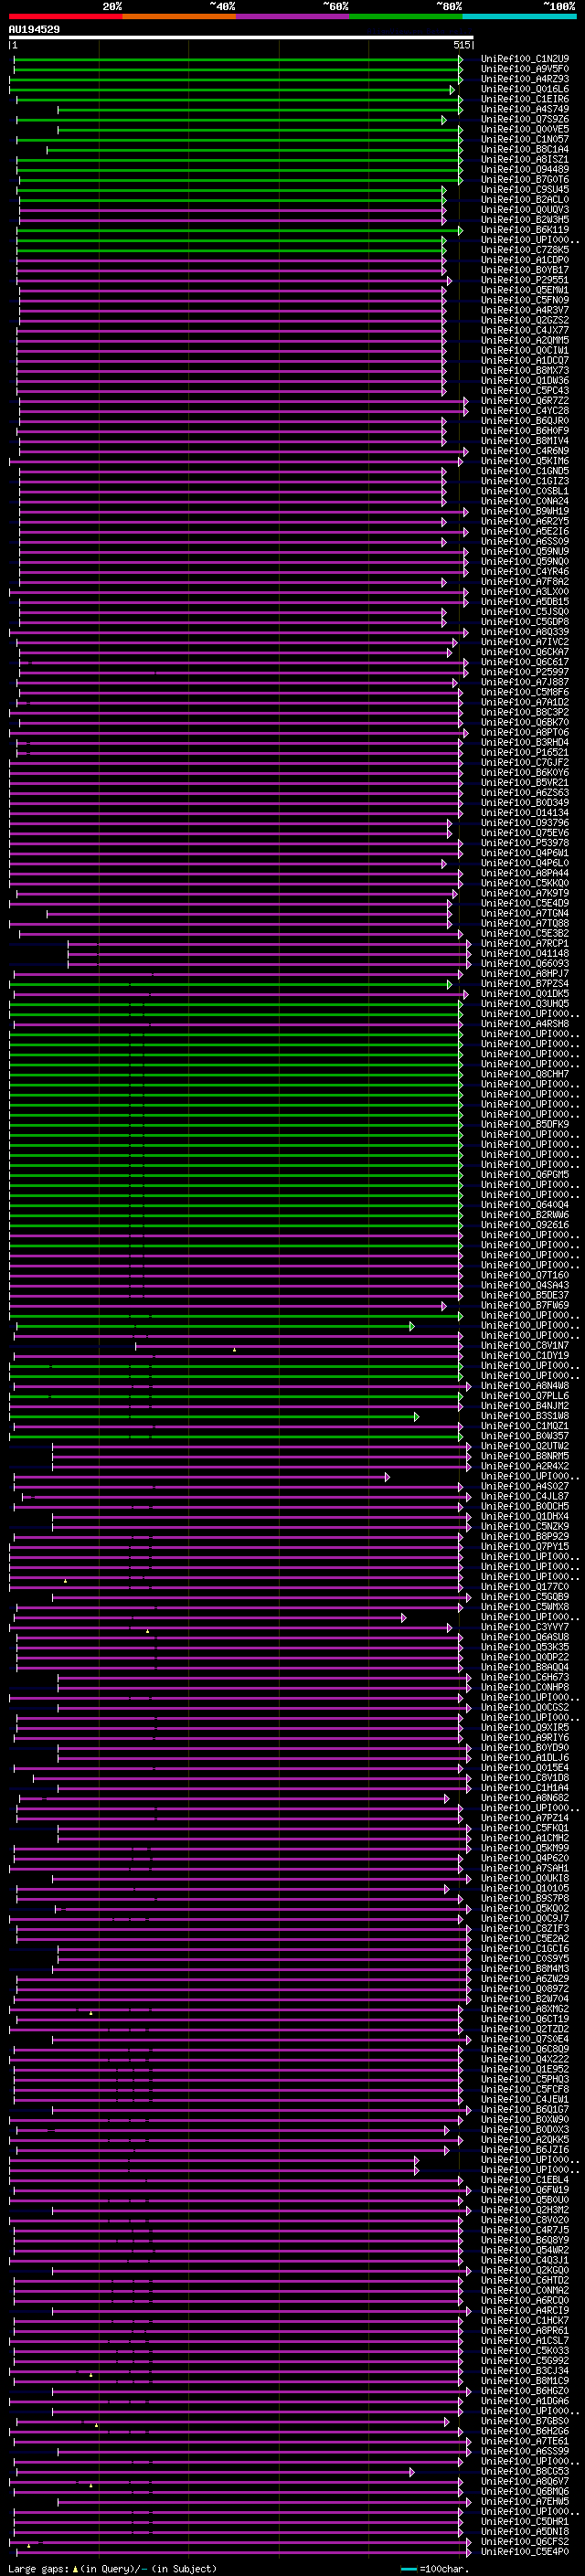
Task: Select hit label UniRef100_Q00VE5
Action: point(525,129)
